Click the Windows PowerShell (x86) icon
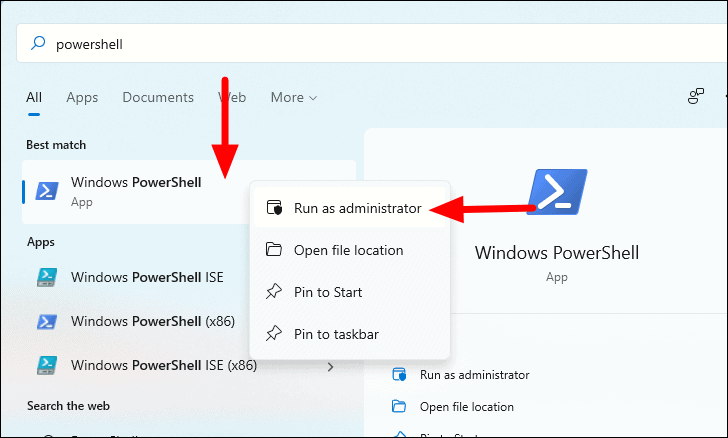The width and height of the screenshot is (728, 438). click(47, 321)
